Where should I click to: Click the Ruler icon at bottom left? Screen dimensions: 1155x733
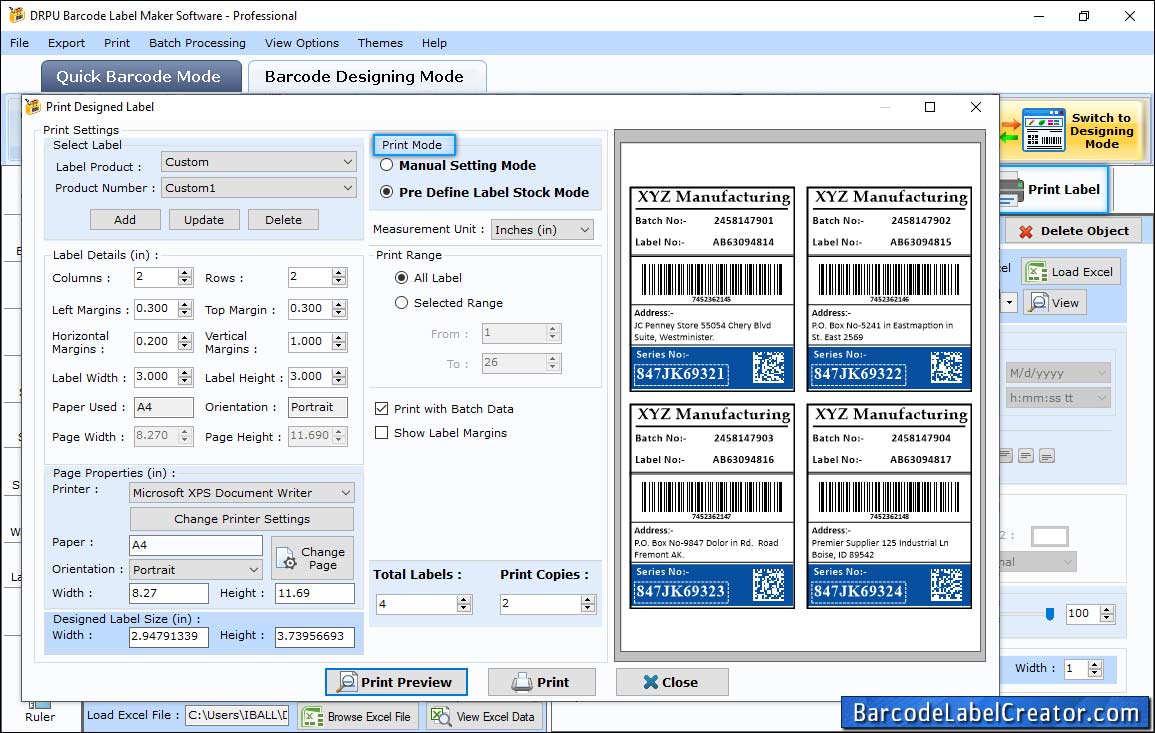tap(39, 706)
